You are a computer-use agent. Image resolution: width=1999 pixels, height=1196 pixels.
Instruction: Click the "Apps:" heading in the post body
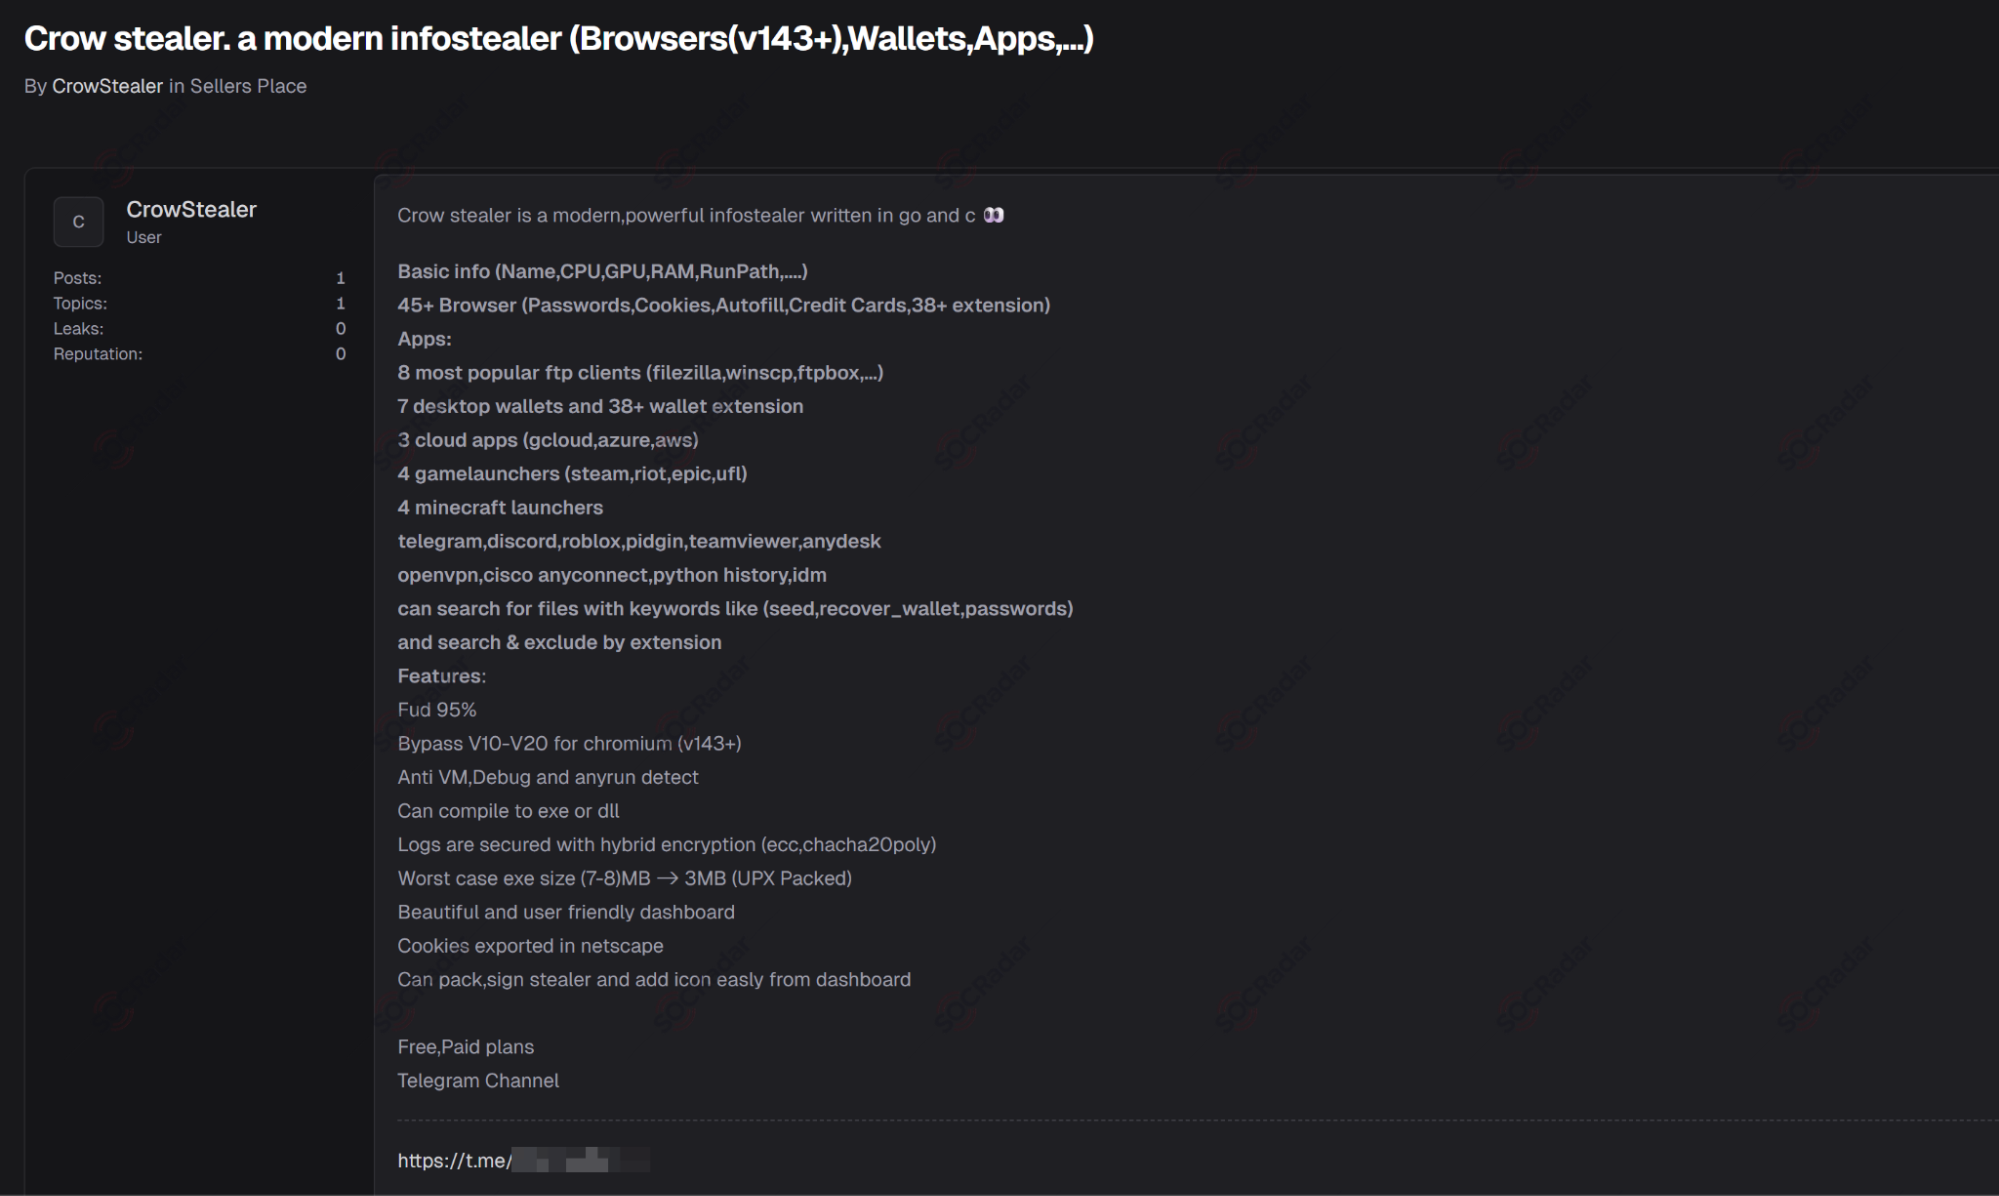[424, 338]
